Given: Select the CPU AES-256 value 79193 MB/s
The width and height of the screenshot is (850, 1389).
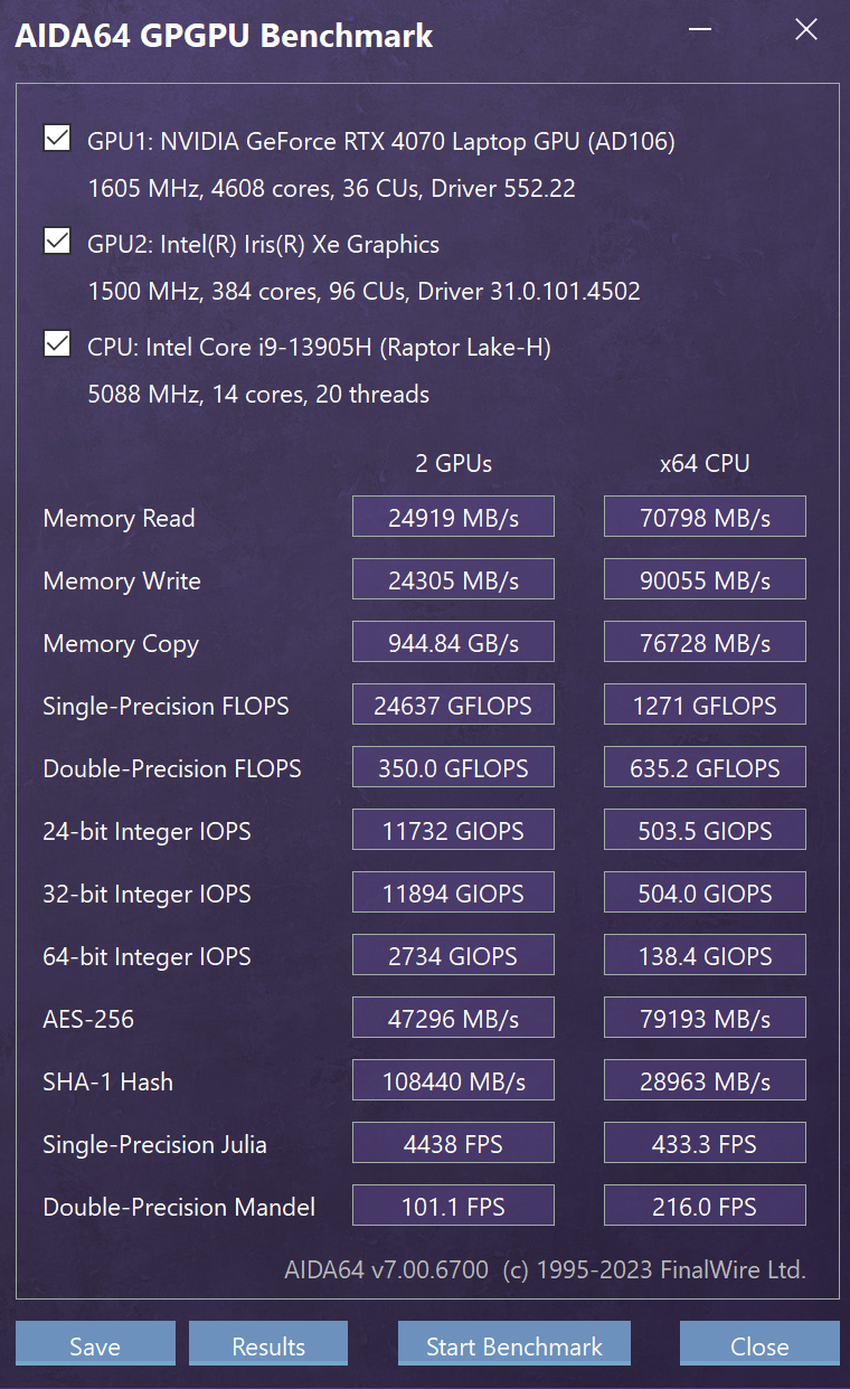Looking at the screenshot, I should point(705,1018).
